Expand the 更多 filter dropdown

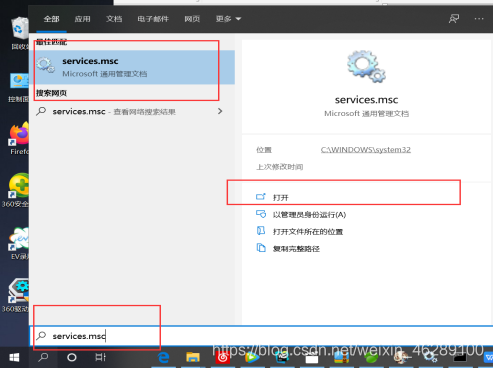pyautogui.click(x=228, y=19)
